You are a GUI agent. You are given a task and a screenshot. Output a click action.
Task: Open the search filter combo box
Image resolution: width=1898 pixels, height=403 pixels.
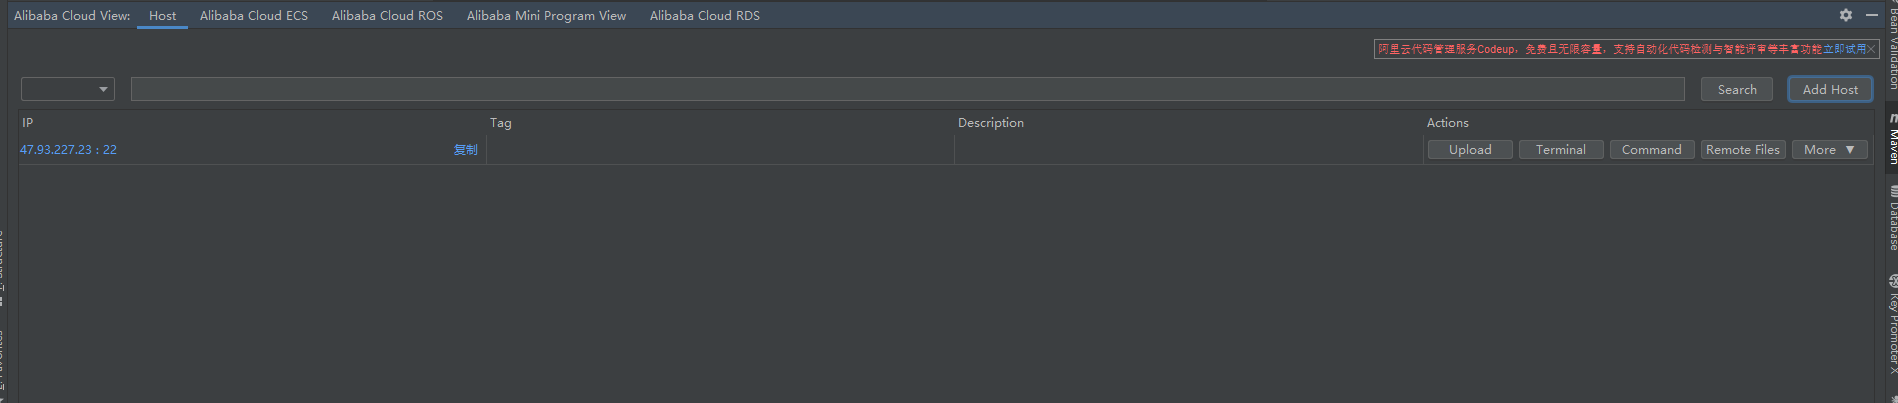[x=68, y=89]
